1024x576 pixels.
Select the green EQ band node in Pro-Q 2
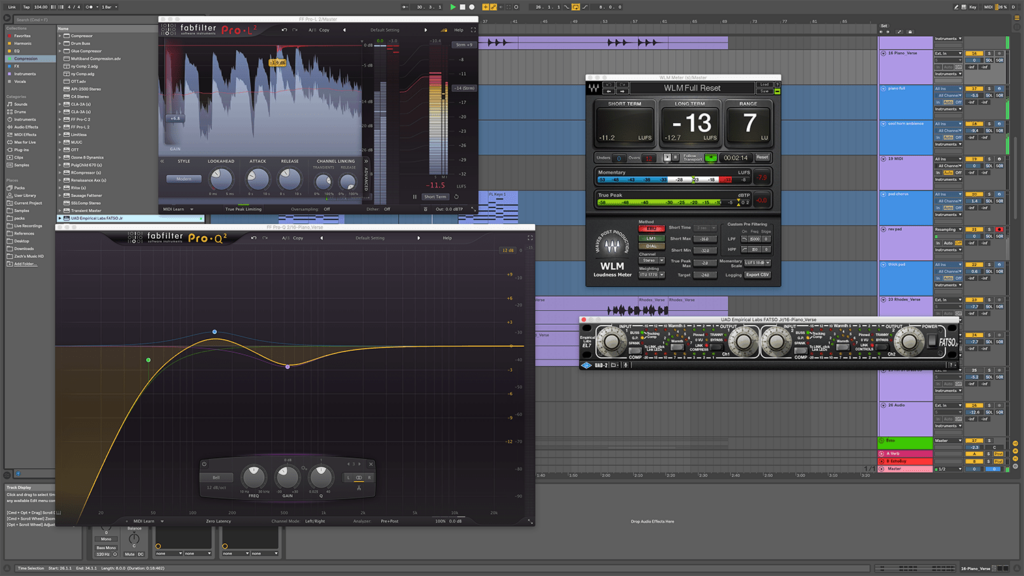[x=149, y=360]
